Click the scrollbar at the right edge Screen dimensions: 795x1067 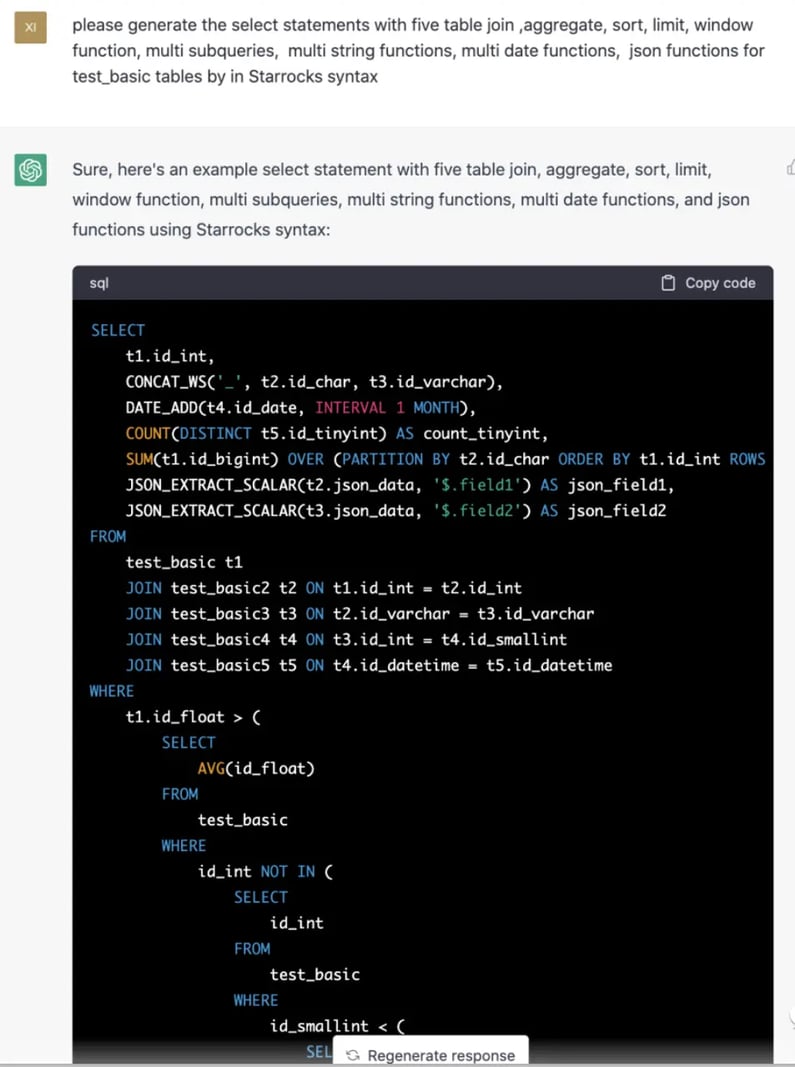tap(792, 500)
